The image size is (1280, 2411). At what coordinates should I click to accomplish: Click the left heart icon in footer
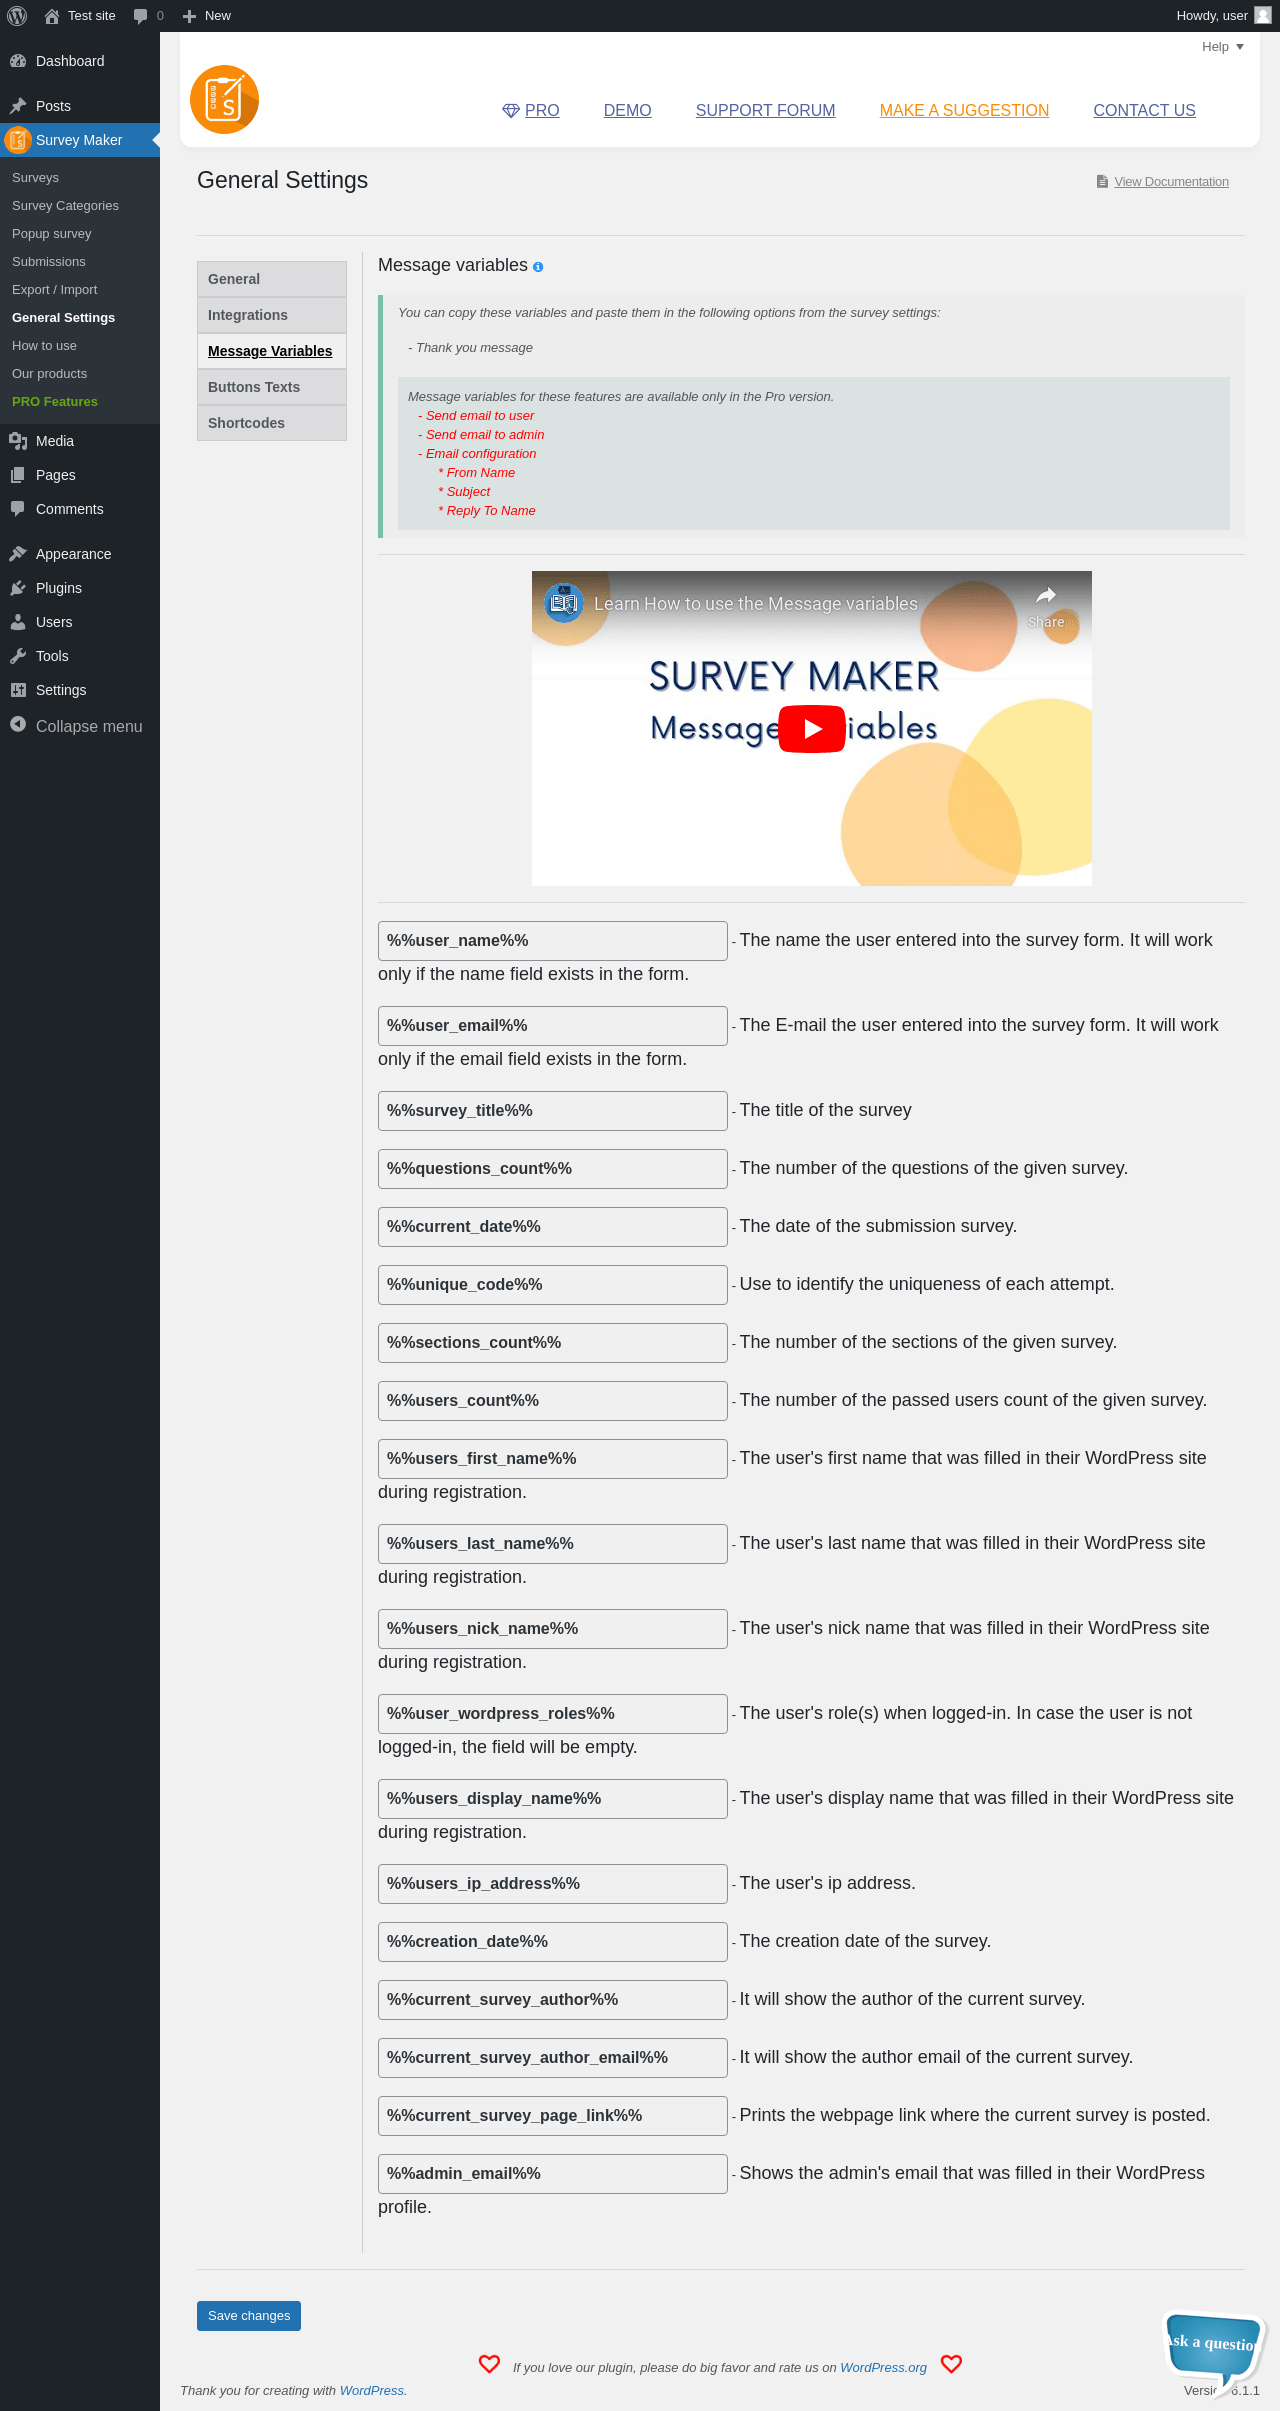tap(489, 2364)
